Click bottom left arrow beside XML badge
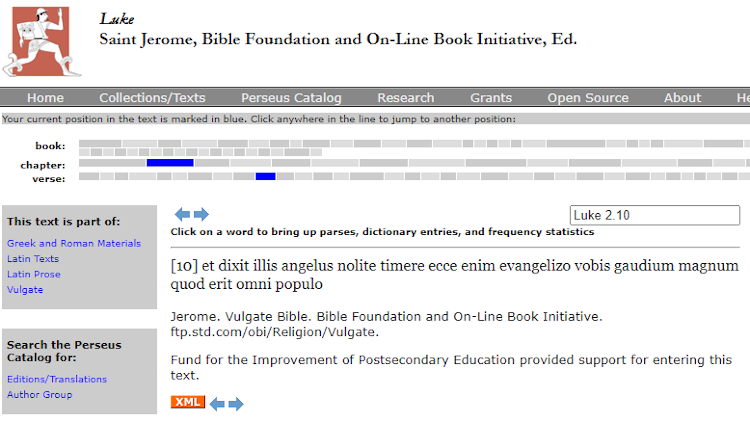The height and width of the screenshot is (422, 750). (x=217, y=404)
